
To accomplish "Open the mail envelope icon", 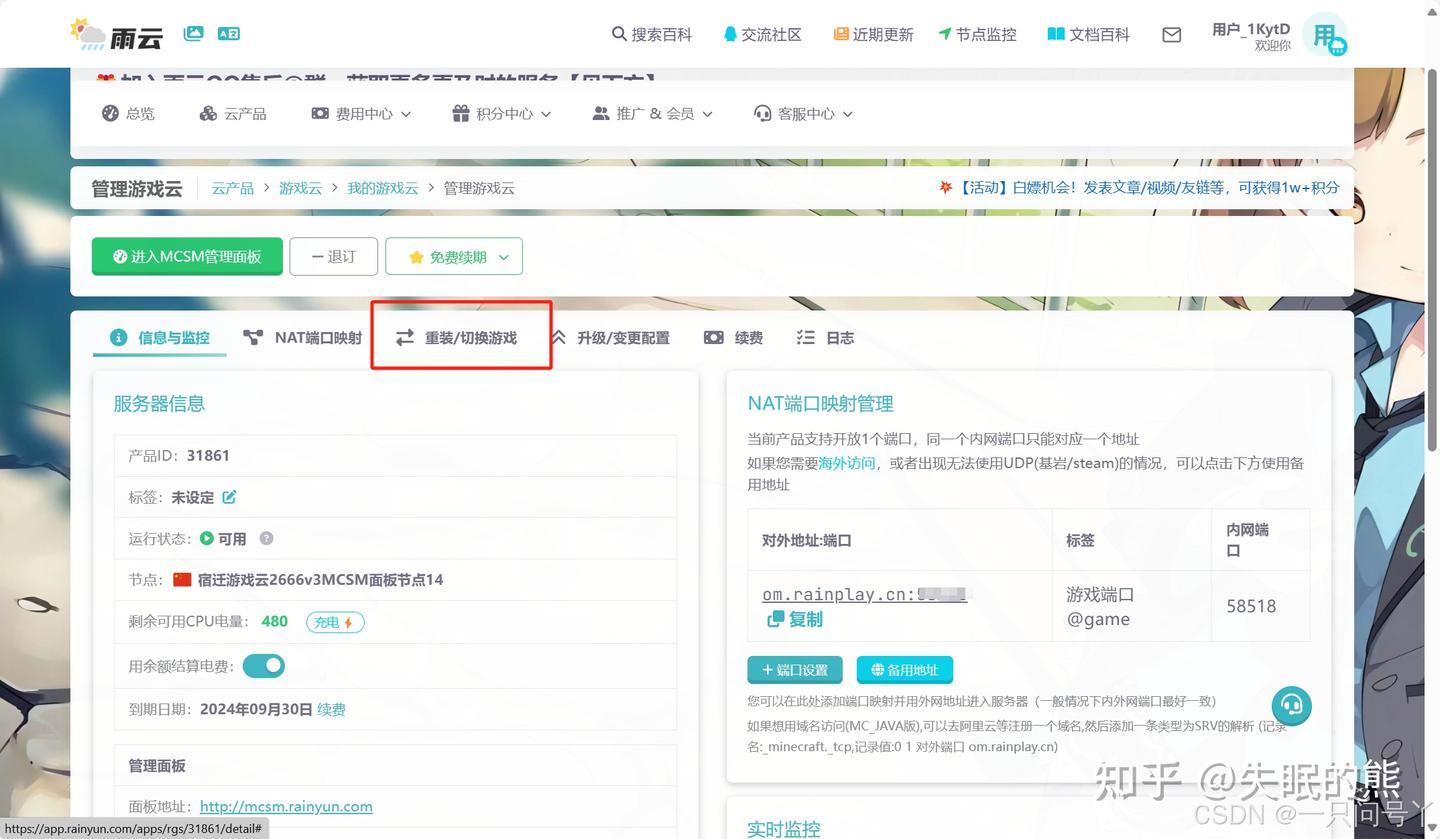I will pos(1171,33).
